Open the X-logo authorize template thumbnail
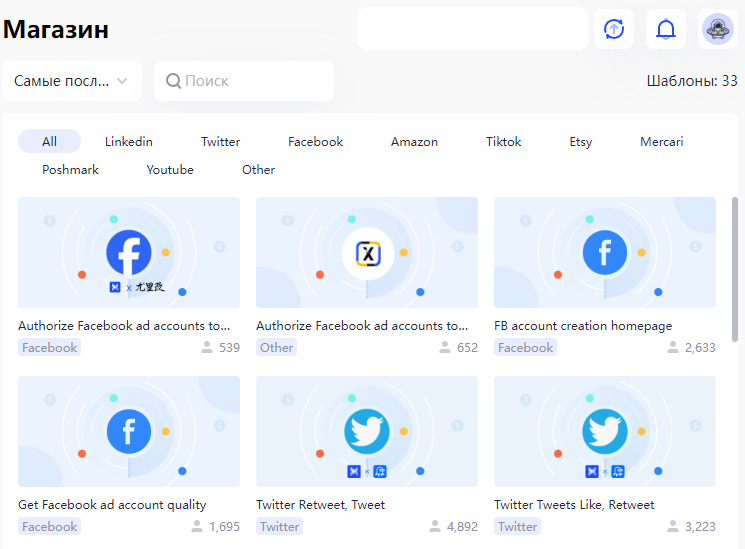 367,252
